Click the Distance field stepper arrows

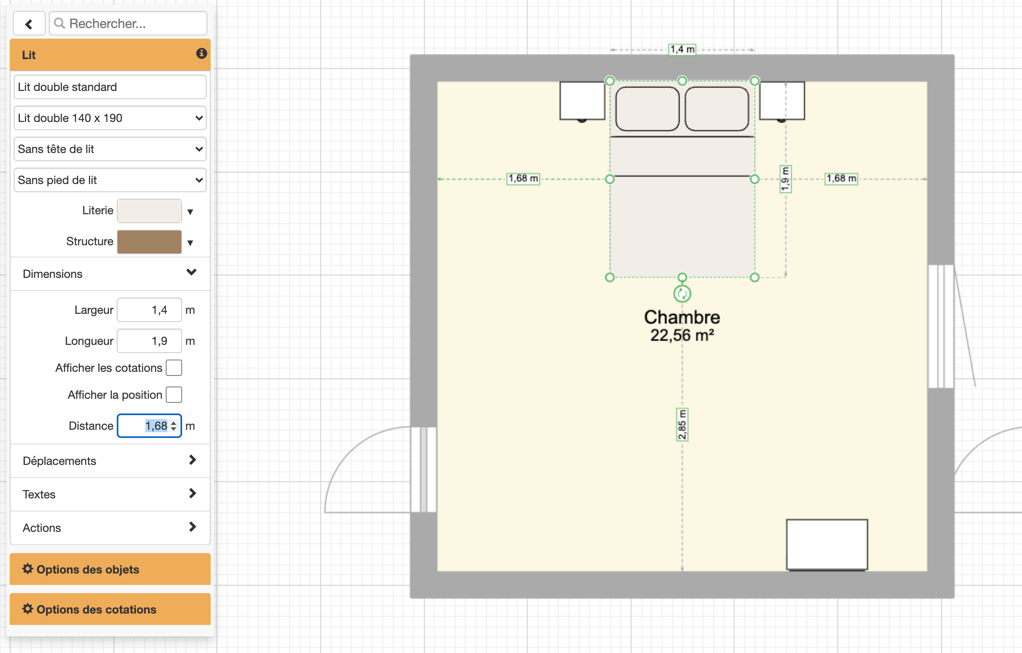click(173, 426)
